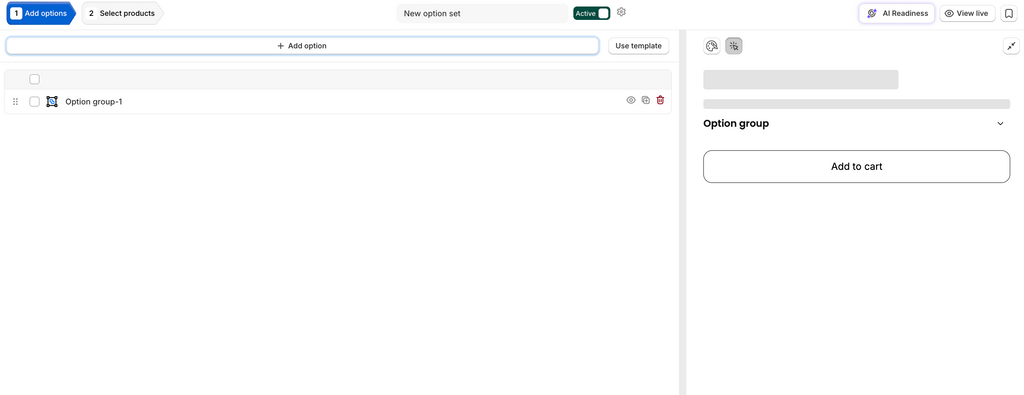Open option set settings gear
Viewport: 1024px width, 395px height.
pyautogui.click(x=621, y=12)
